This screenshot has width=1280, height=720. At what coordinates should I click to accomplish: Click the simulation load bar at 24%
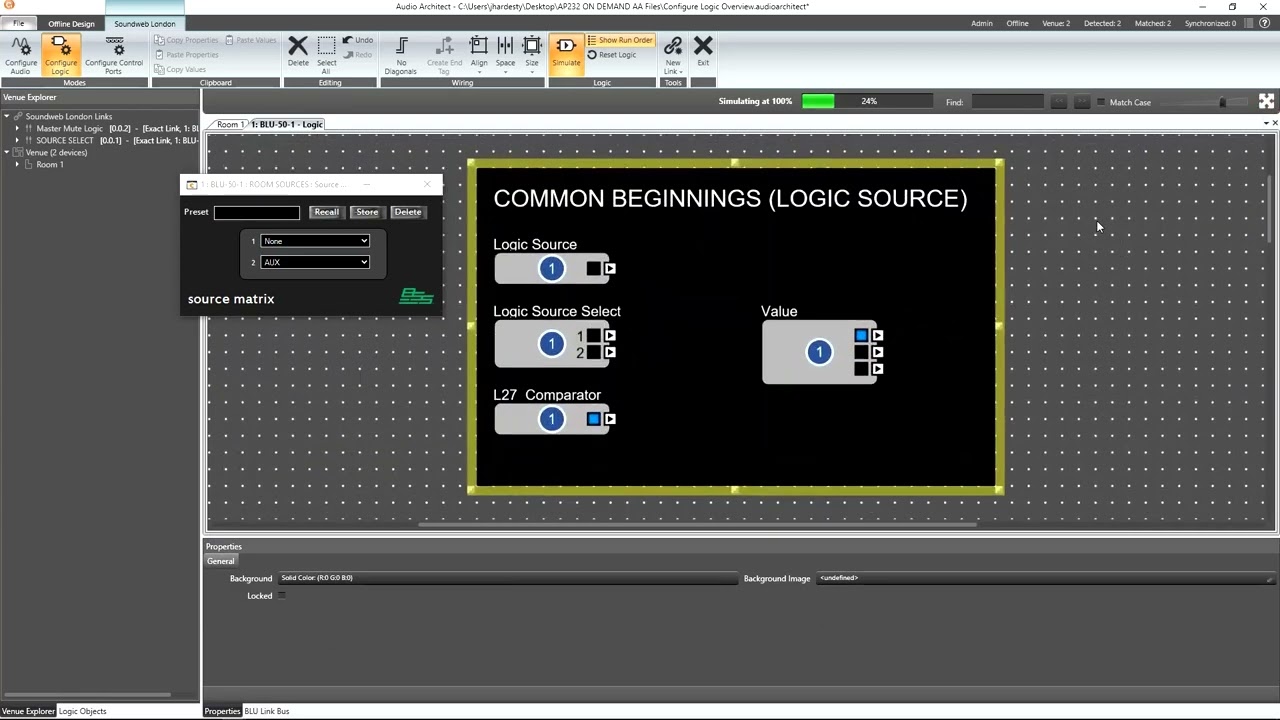point(867,101)
